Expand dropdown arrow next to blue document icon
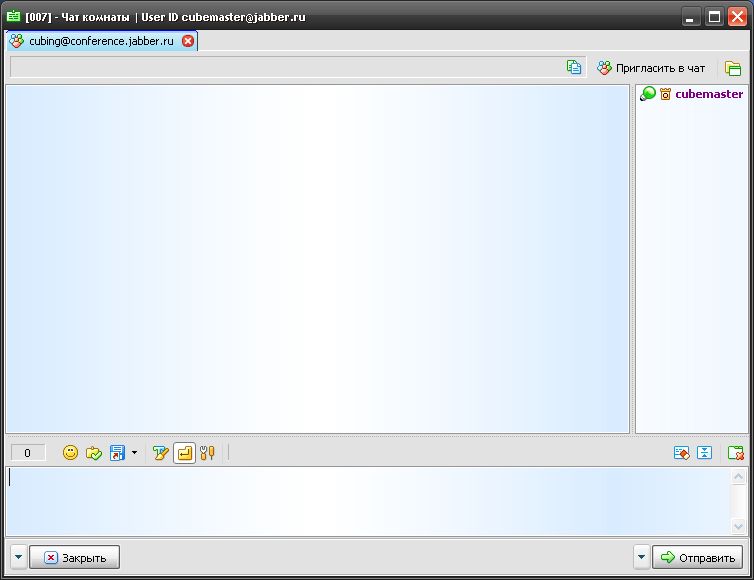This screenshot has width=754, height=580. coord(134,453)
